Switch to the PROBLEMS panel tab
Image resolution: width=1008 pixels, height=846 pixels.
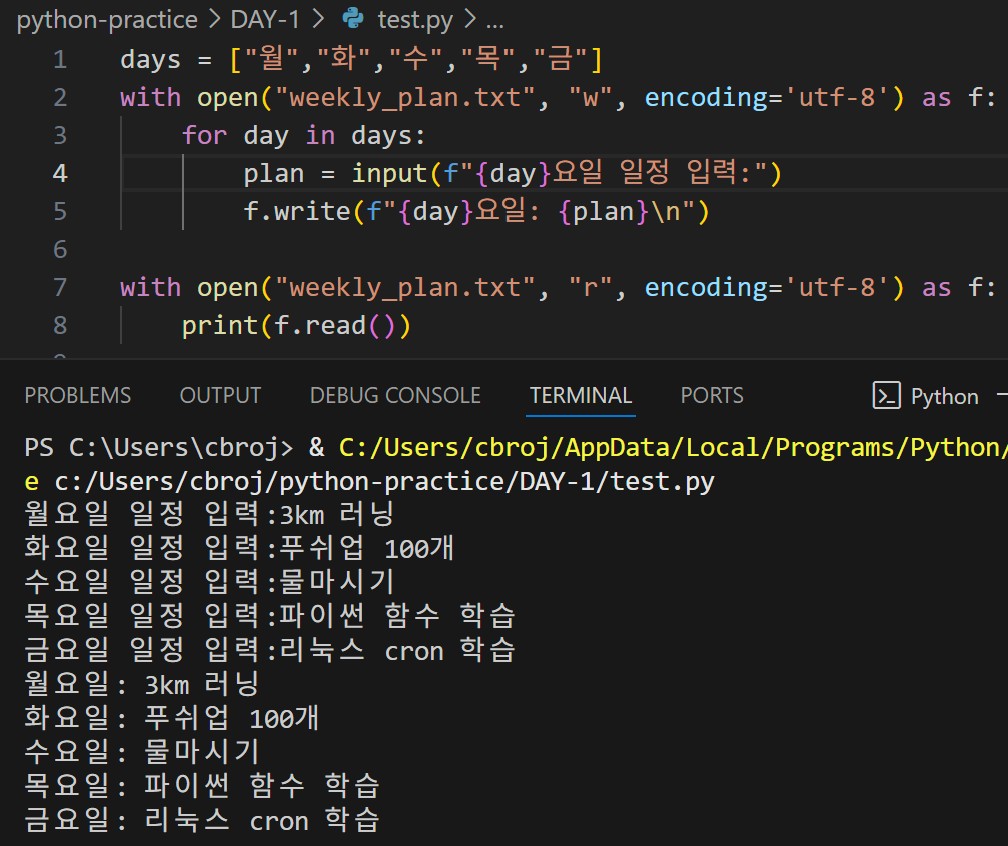(78, 395)
